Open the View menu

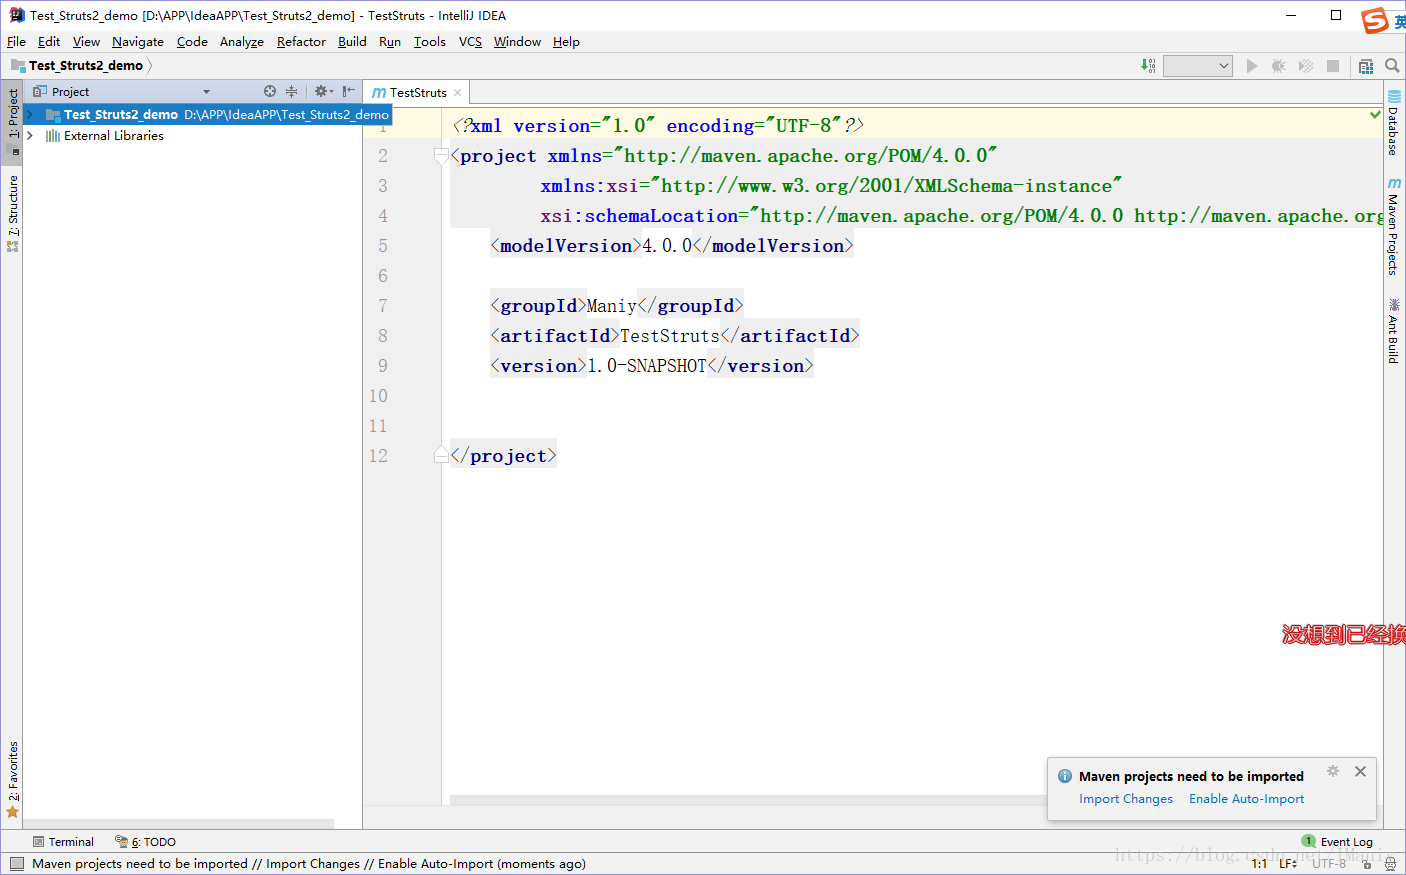86,42
